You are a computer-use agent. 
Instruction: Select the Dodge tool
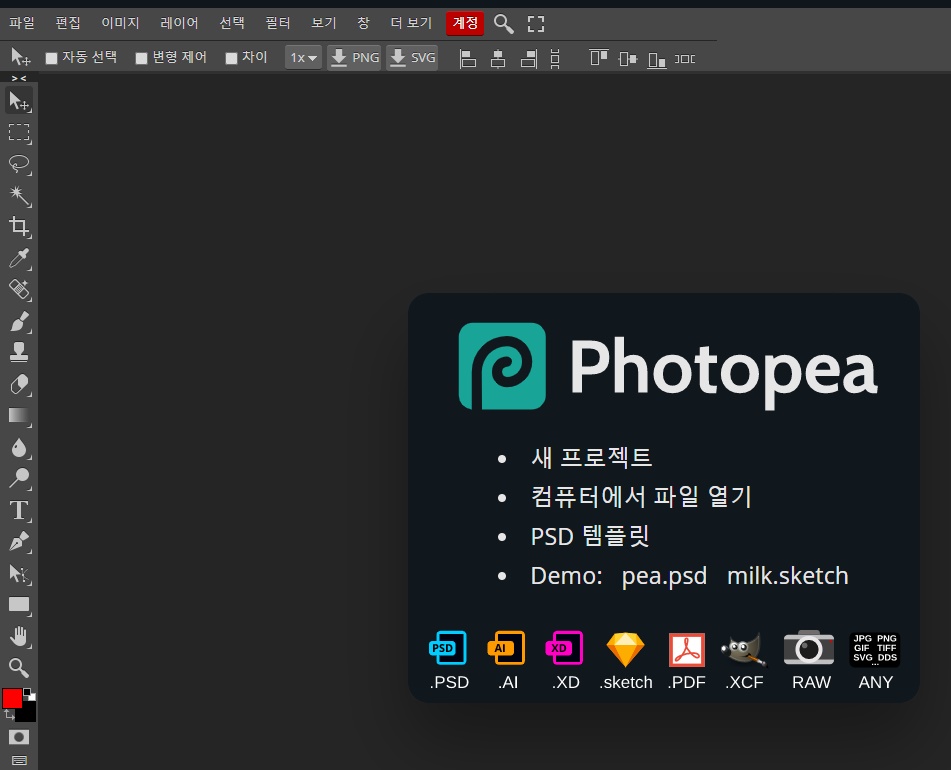(x=19, y=479)
